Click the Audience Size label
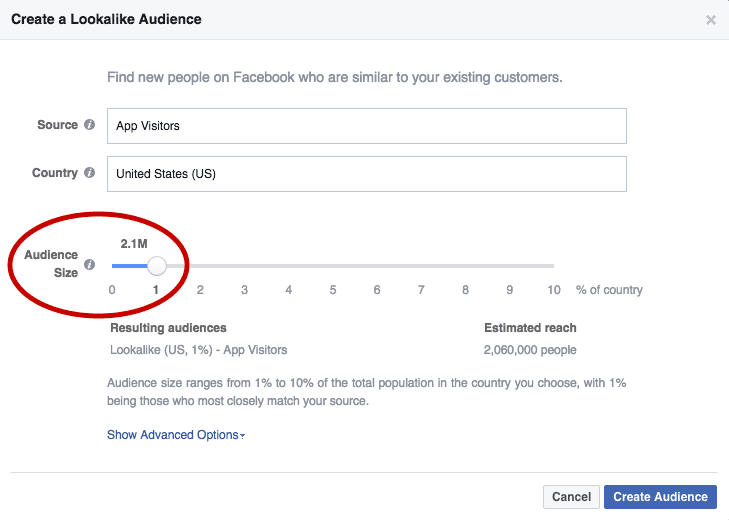The image size is (729, 520). coord(51,264)
